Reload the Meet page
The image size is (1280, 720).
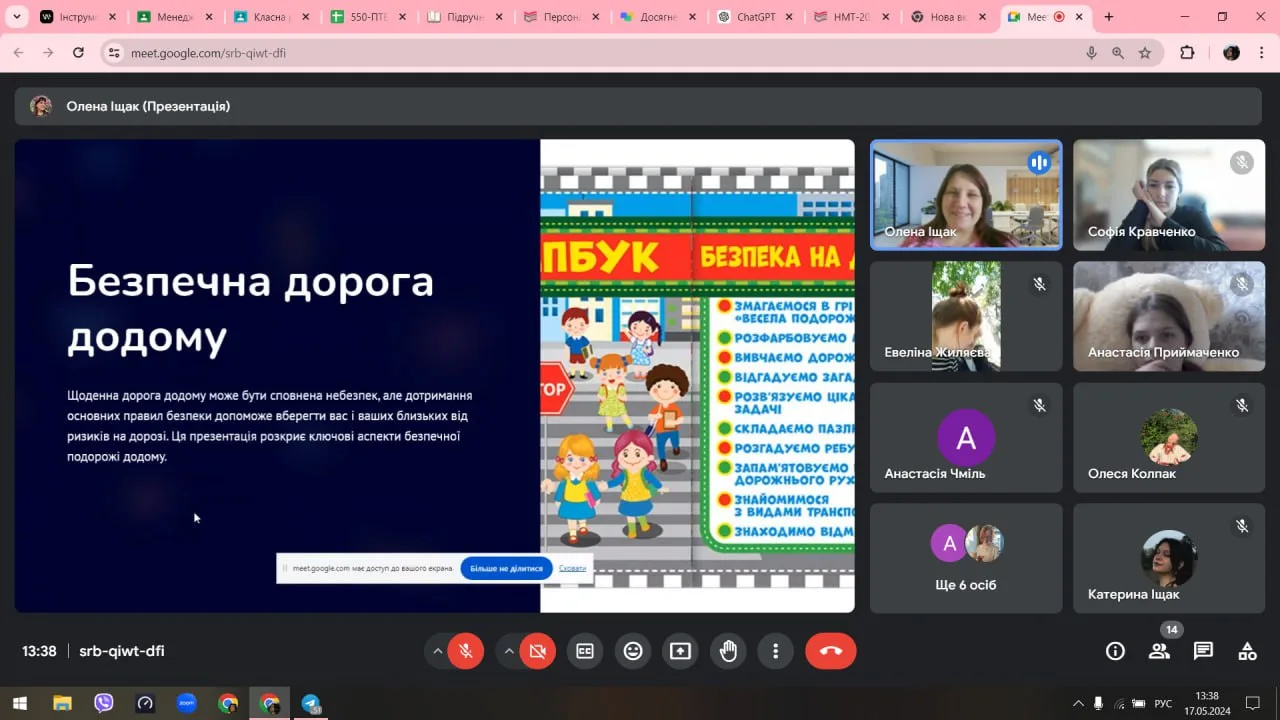click(78, 53)
